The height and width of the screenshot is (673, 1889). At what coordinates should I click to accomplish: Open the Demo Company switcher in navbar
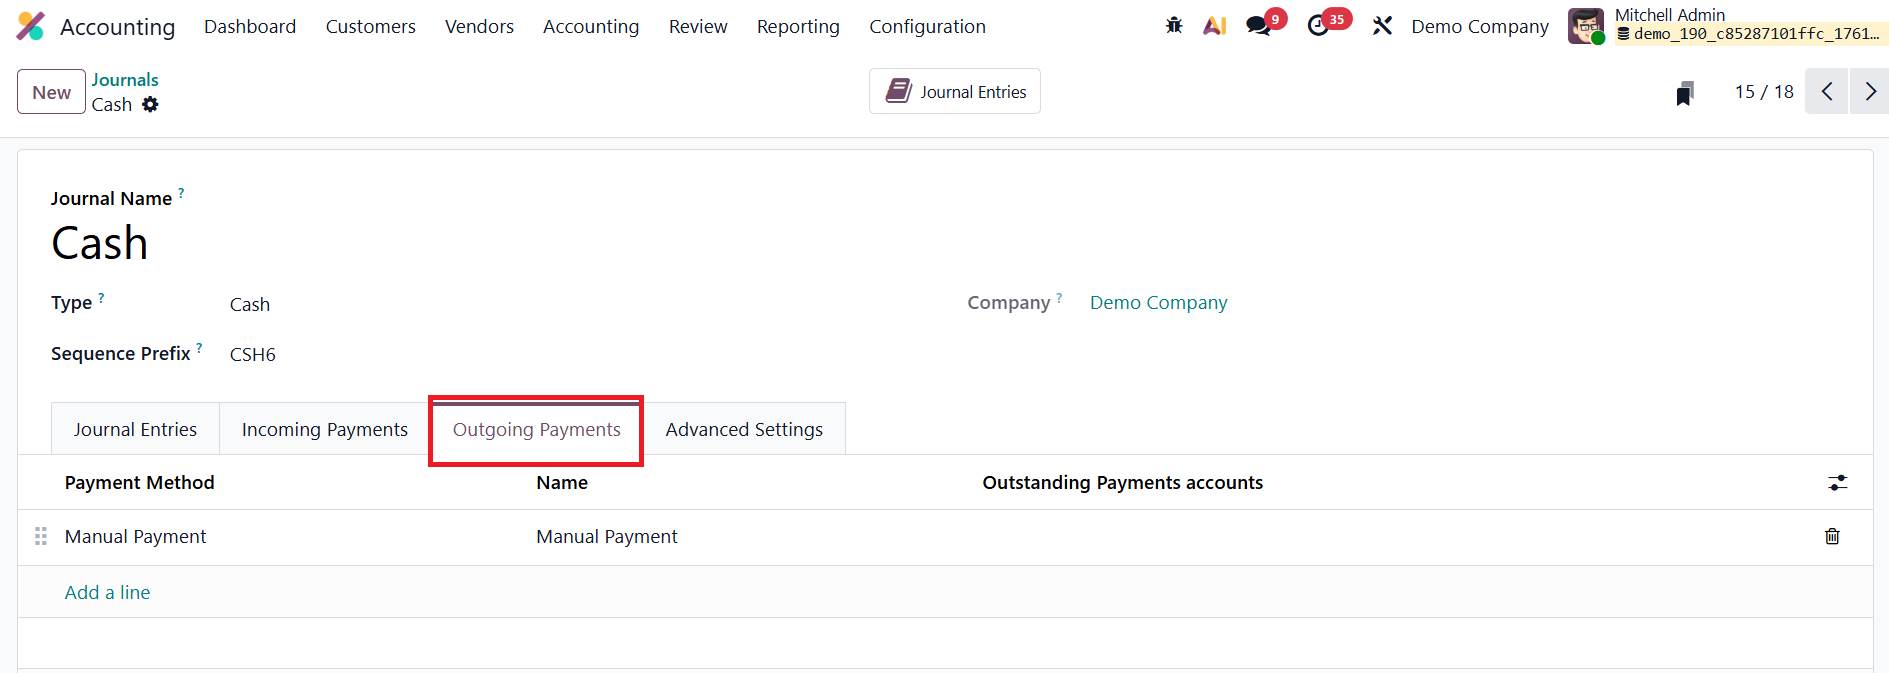[1480, 27]
